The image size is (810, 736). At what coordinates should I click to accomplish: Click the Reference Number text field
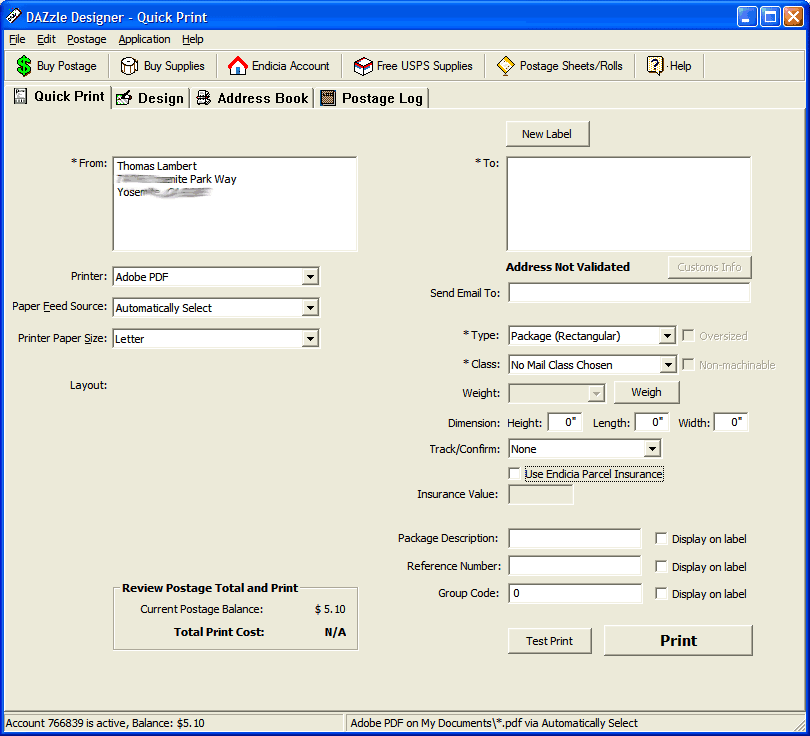point(575,566)
